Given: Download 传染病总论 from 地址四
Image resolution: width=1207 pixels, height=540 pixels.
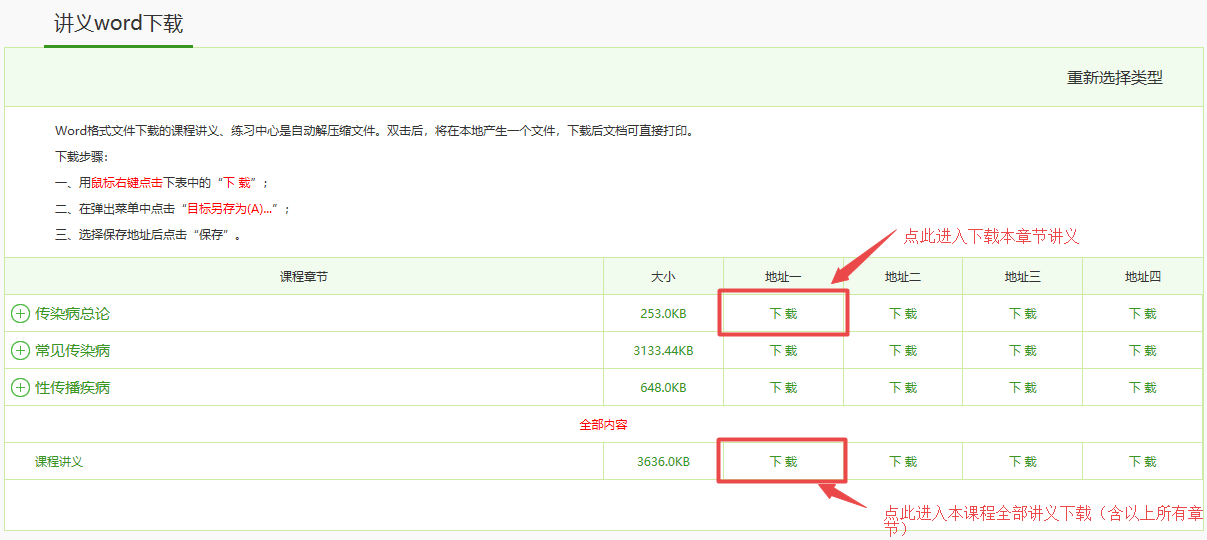Looking at the screenshot, I should pos(1143,314).
